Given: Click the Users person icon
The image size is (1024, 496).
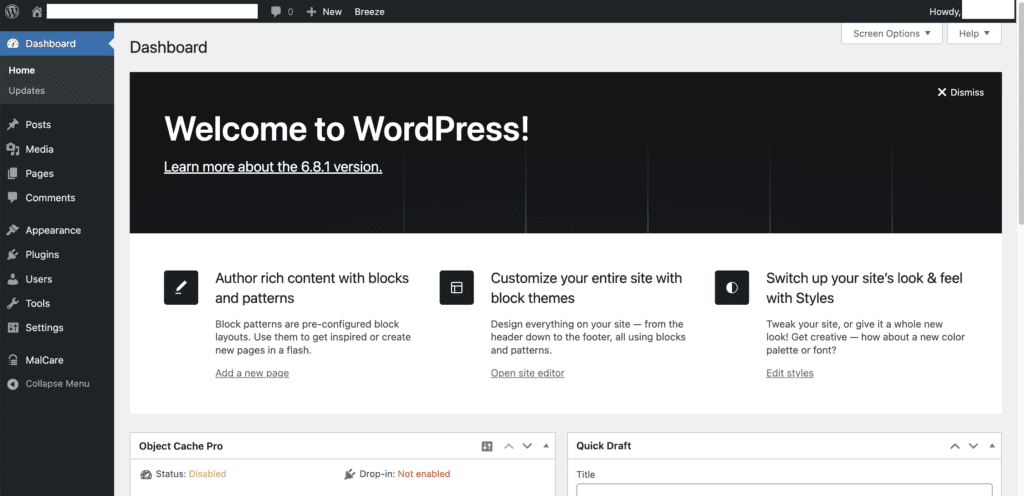Looking at the screenshot, I should pyautogui.click(x=12, y=279).
